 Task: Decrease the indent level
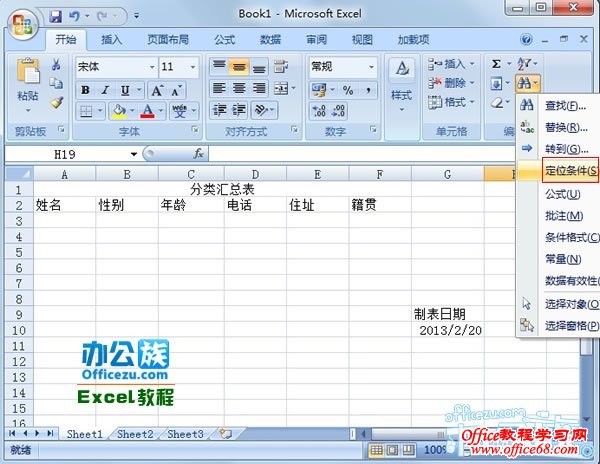220,110
